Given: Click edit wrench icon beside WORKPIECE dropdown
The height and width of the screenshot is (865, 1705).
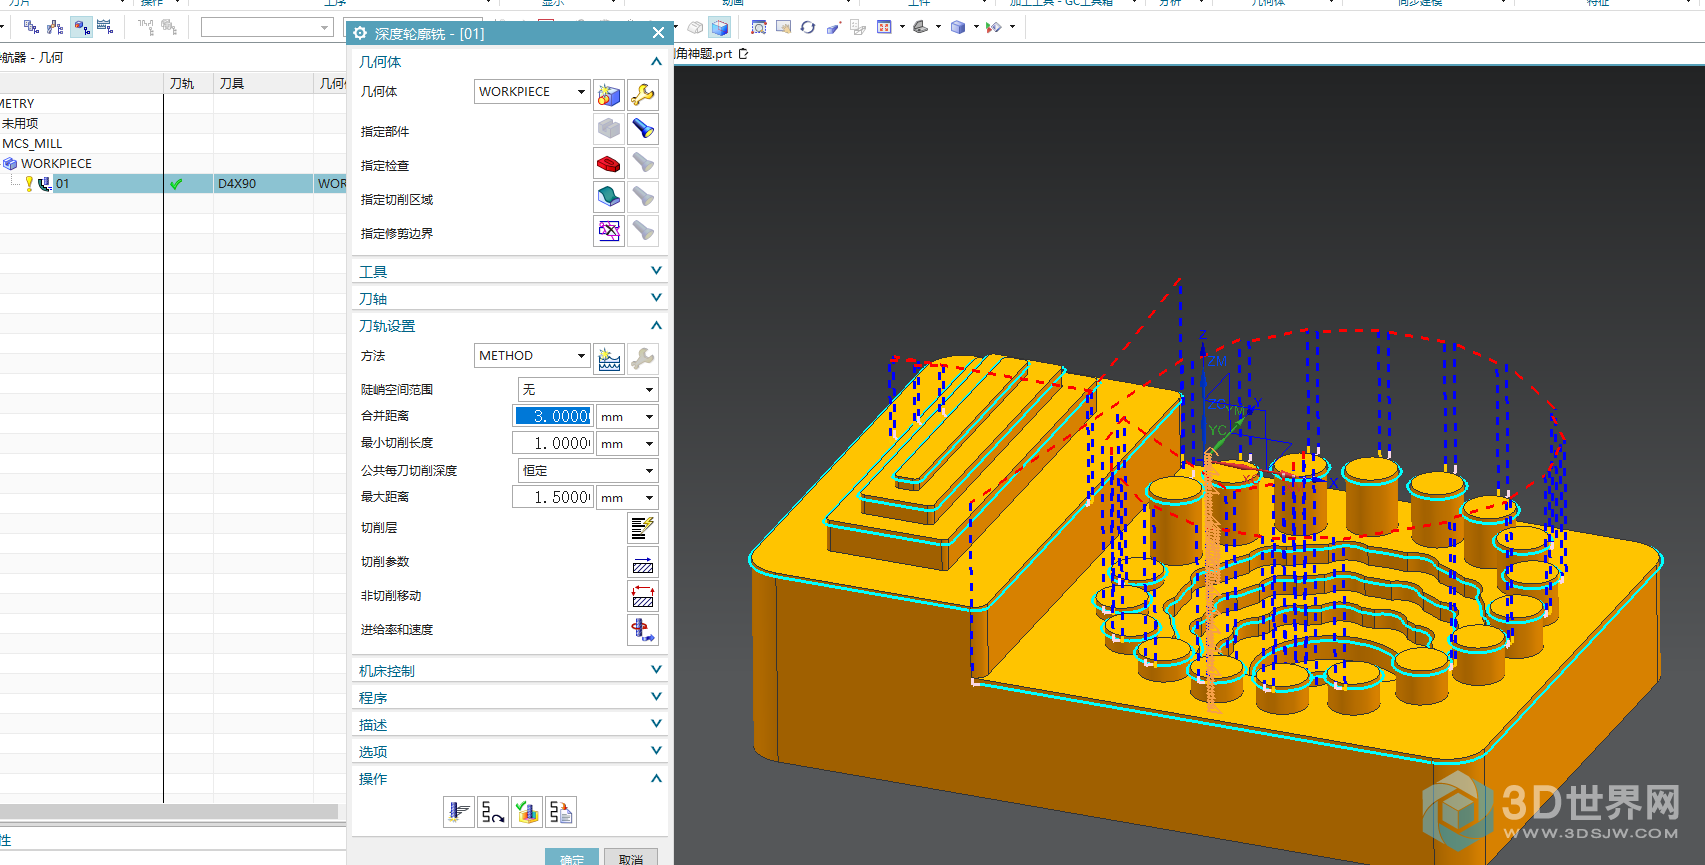Looking at the screenshot, I should [x=643, y=95].
